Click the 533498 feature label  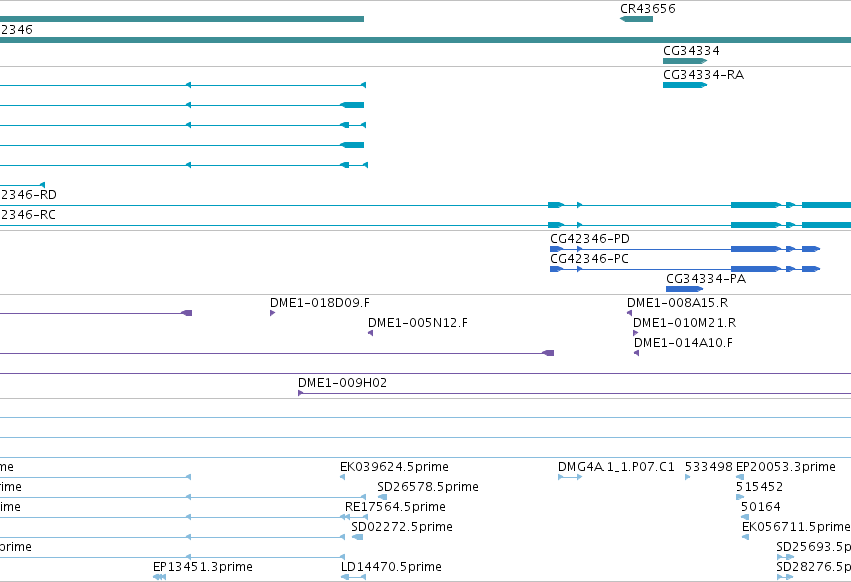click(708, 467)
